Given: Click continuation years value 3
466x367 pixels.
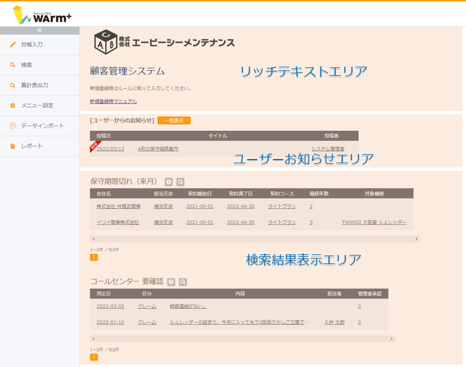Looking at the screenshot, I should [311, 222].
